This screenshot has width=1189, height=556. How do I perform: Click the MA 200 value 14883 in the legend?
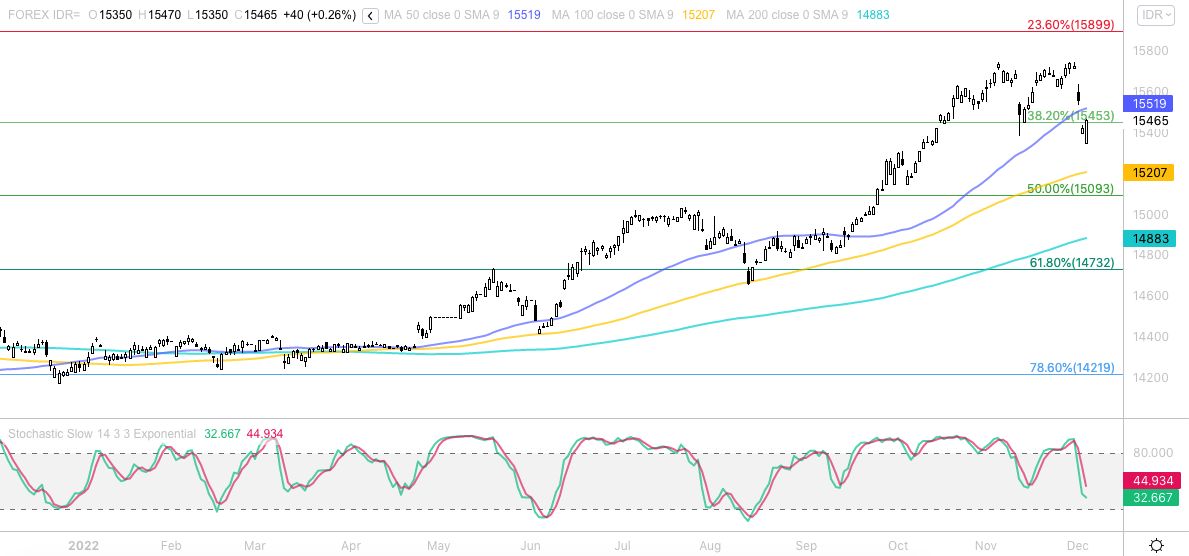pos(874,15)
